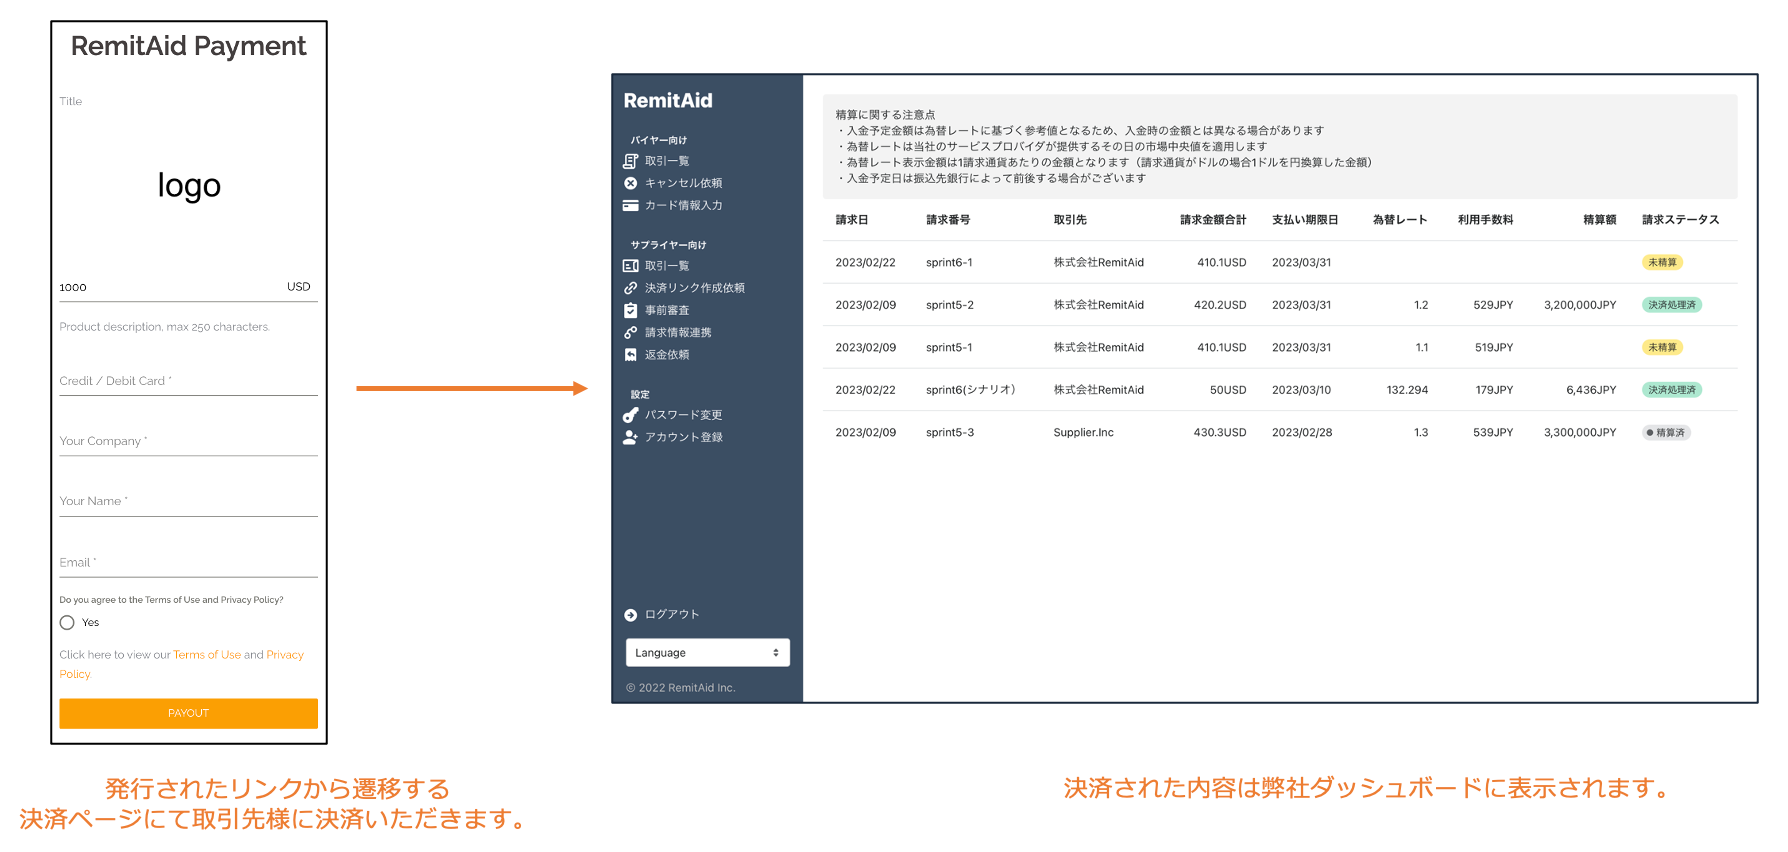Viewport: 1788px width, 852px height.
Task: Click the 返金依頼 refund icon
Action: coord(630,354)
